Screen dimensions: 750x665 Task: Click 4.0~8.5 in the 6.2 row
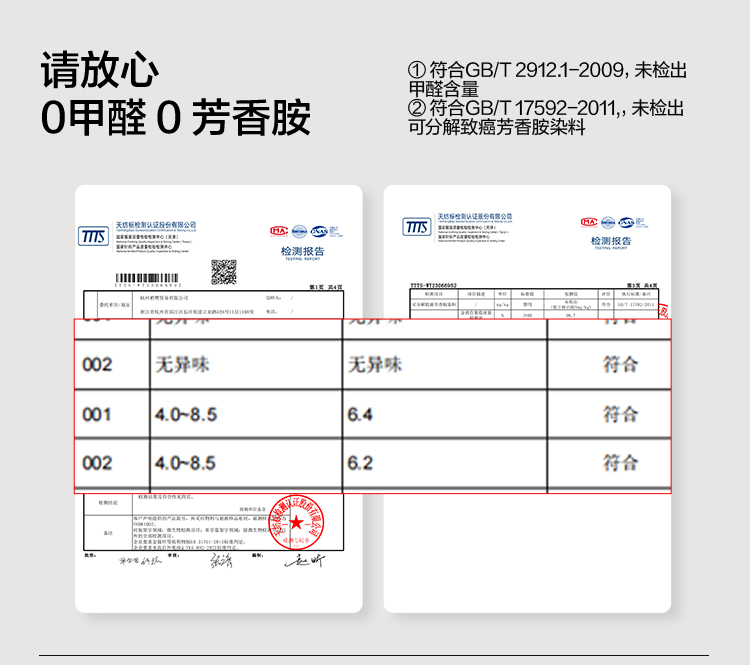point(185,463)
